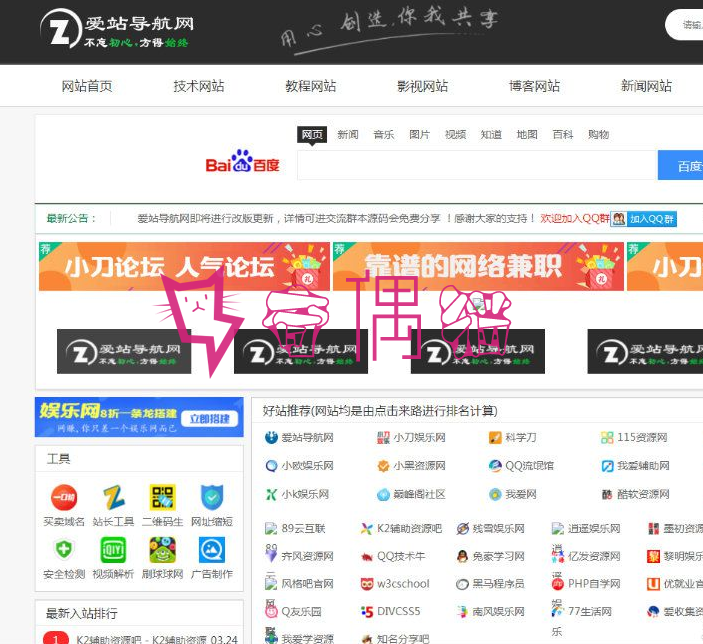Click the 小k娱乐网 green icon
The height and width of the screenshot is (644, 703).
point(271,494)
